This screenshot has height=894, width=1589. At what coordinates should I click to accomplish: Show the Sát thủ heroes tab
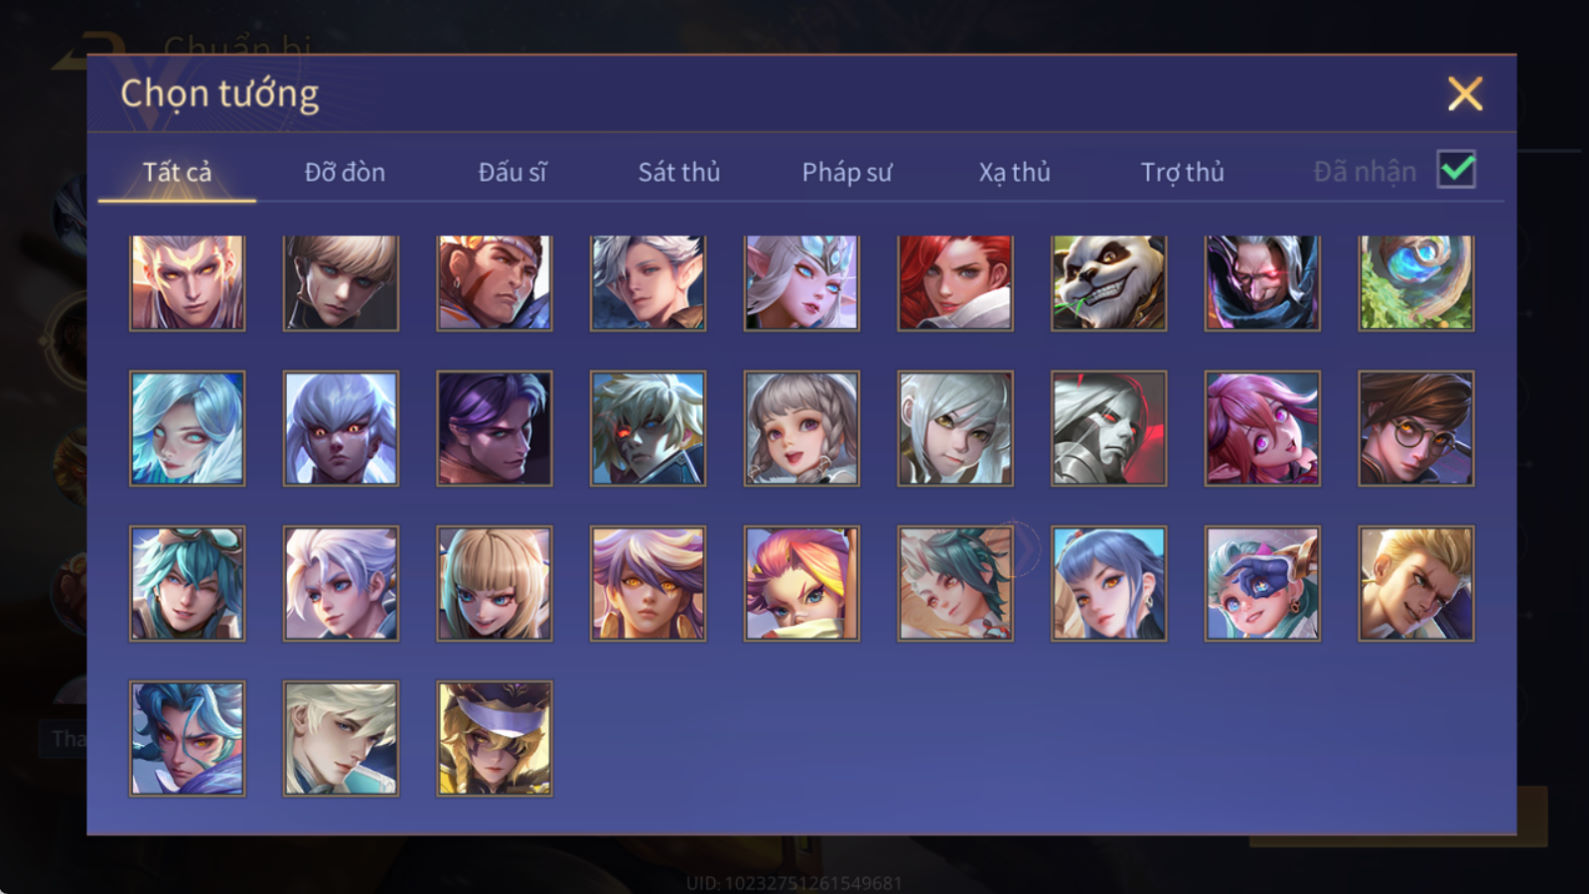click(x=679, y=172)
